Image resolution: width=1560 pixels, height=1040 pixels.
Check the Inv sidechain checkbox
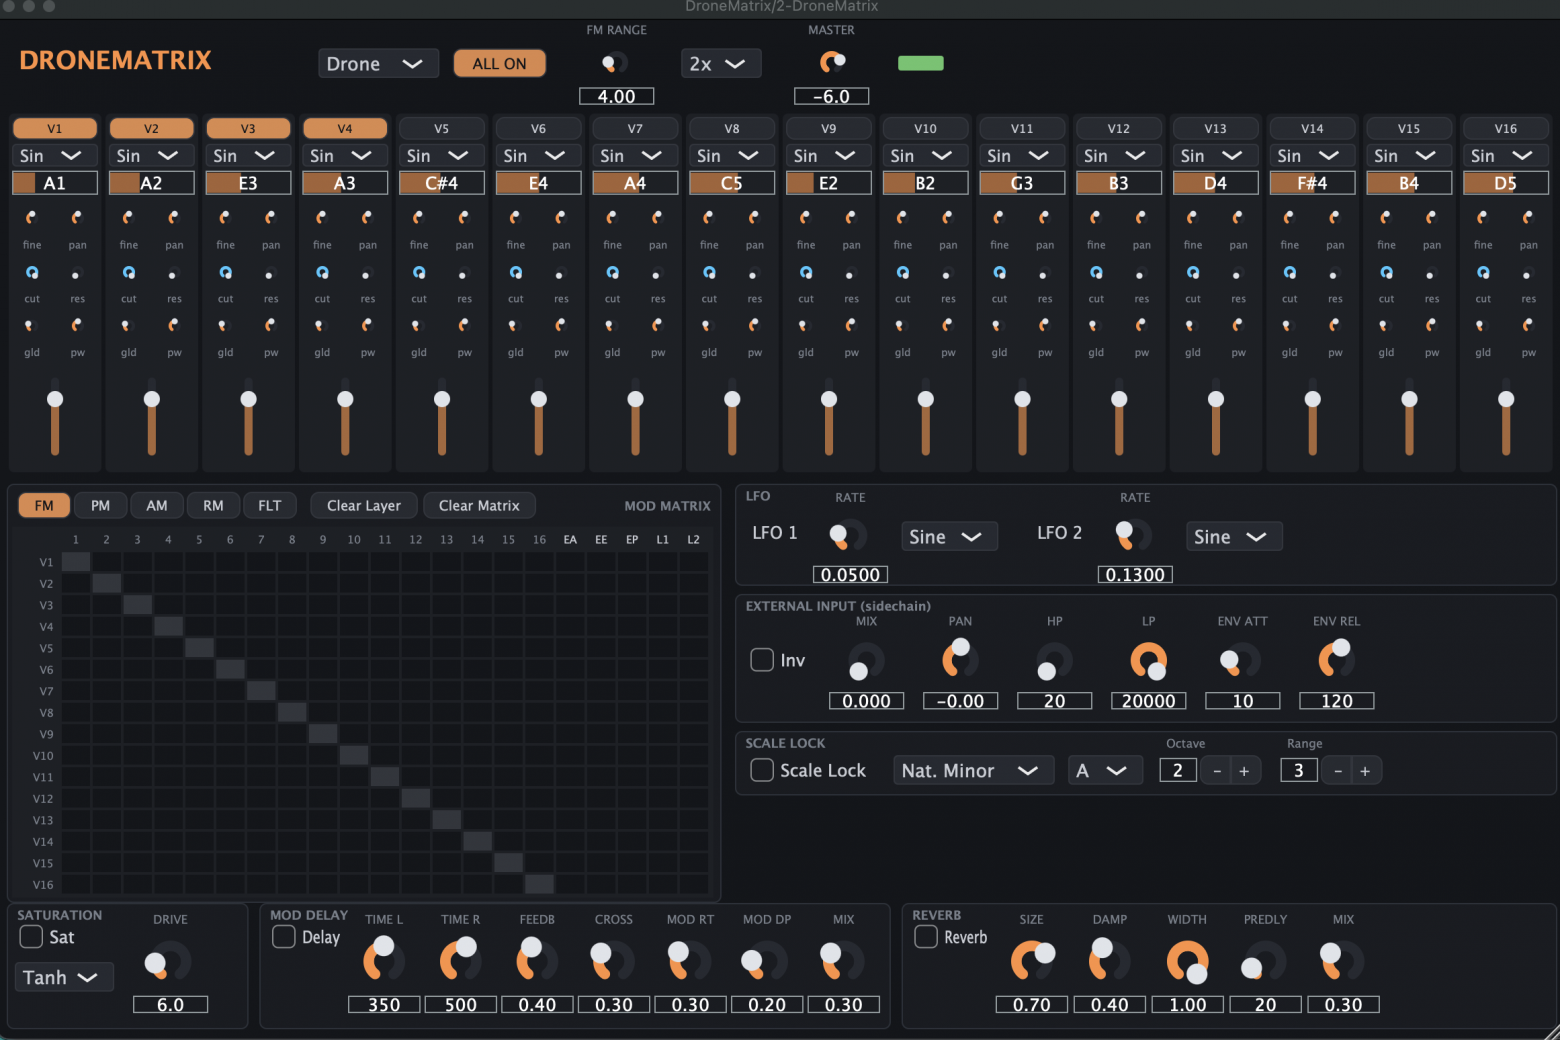coord(762,660)
